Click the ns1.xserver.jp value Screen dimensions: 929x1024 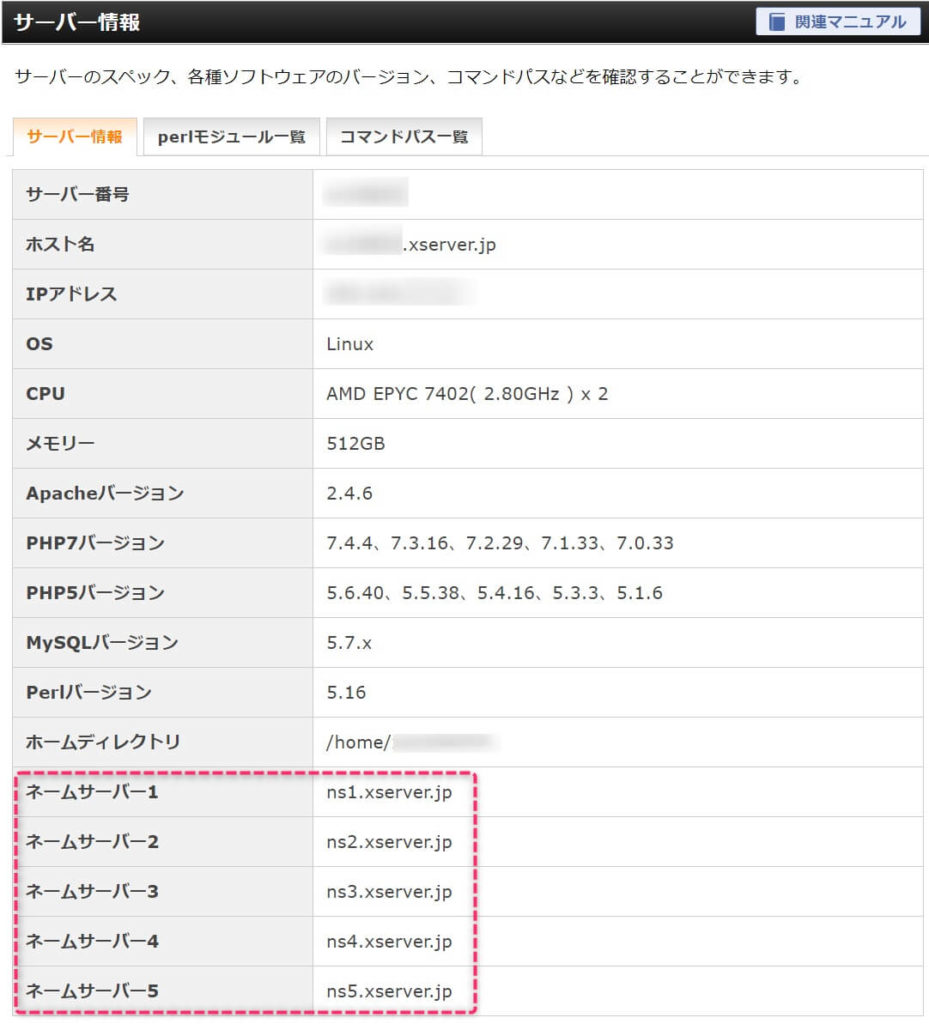tap(389, 792)
